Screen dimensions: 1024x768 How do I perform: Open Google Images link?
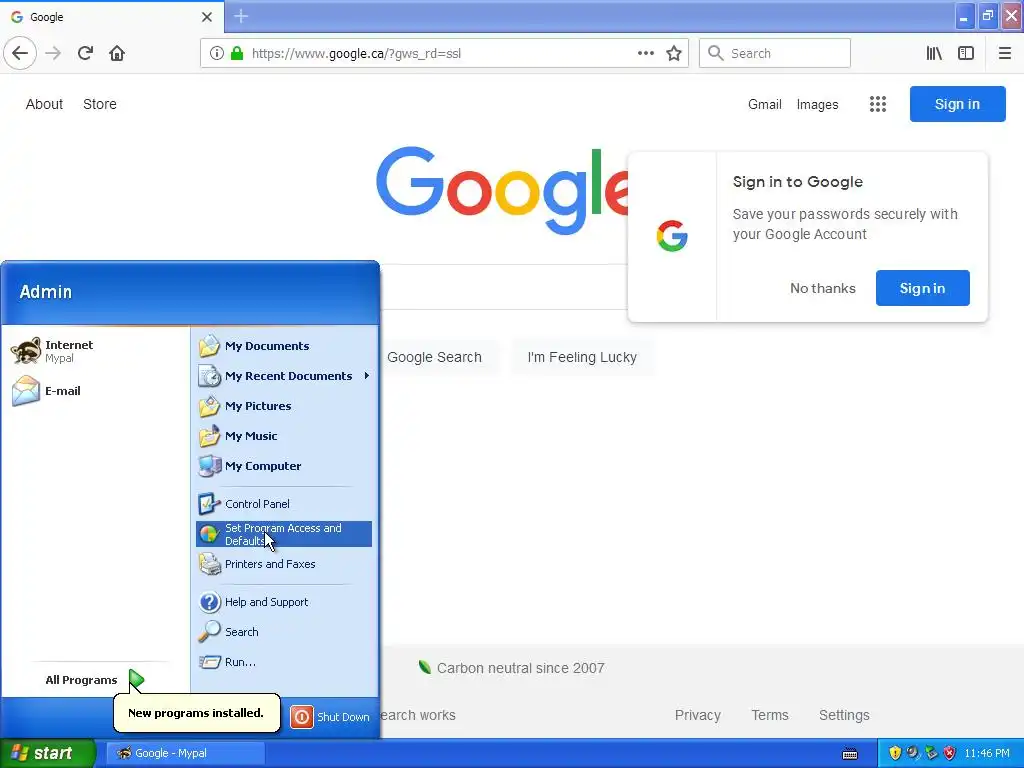pos(817,104)
